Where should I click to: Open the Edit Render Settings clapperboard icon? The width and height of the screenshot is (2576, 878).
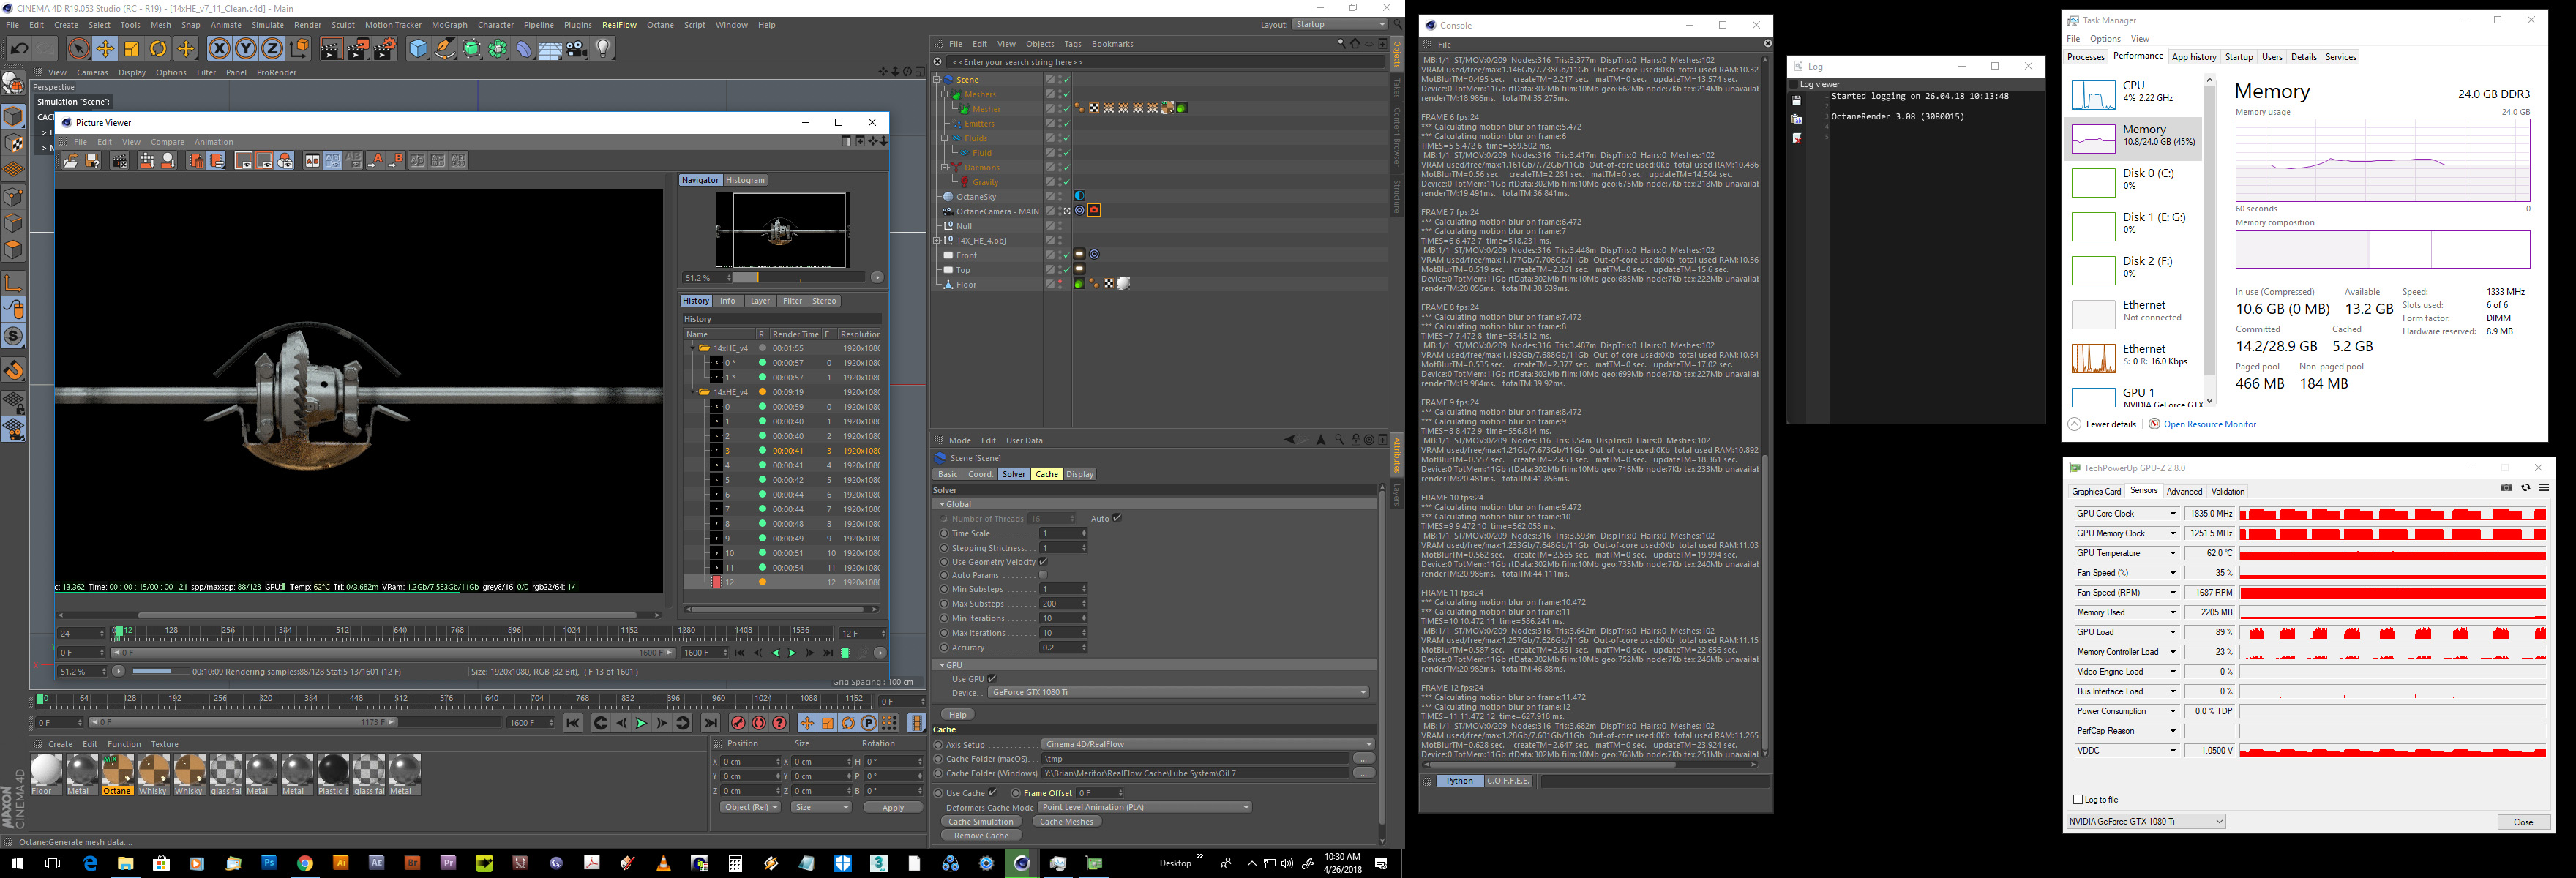click(385, 48)
